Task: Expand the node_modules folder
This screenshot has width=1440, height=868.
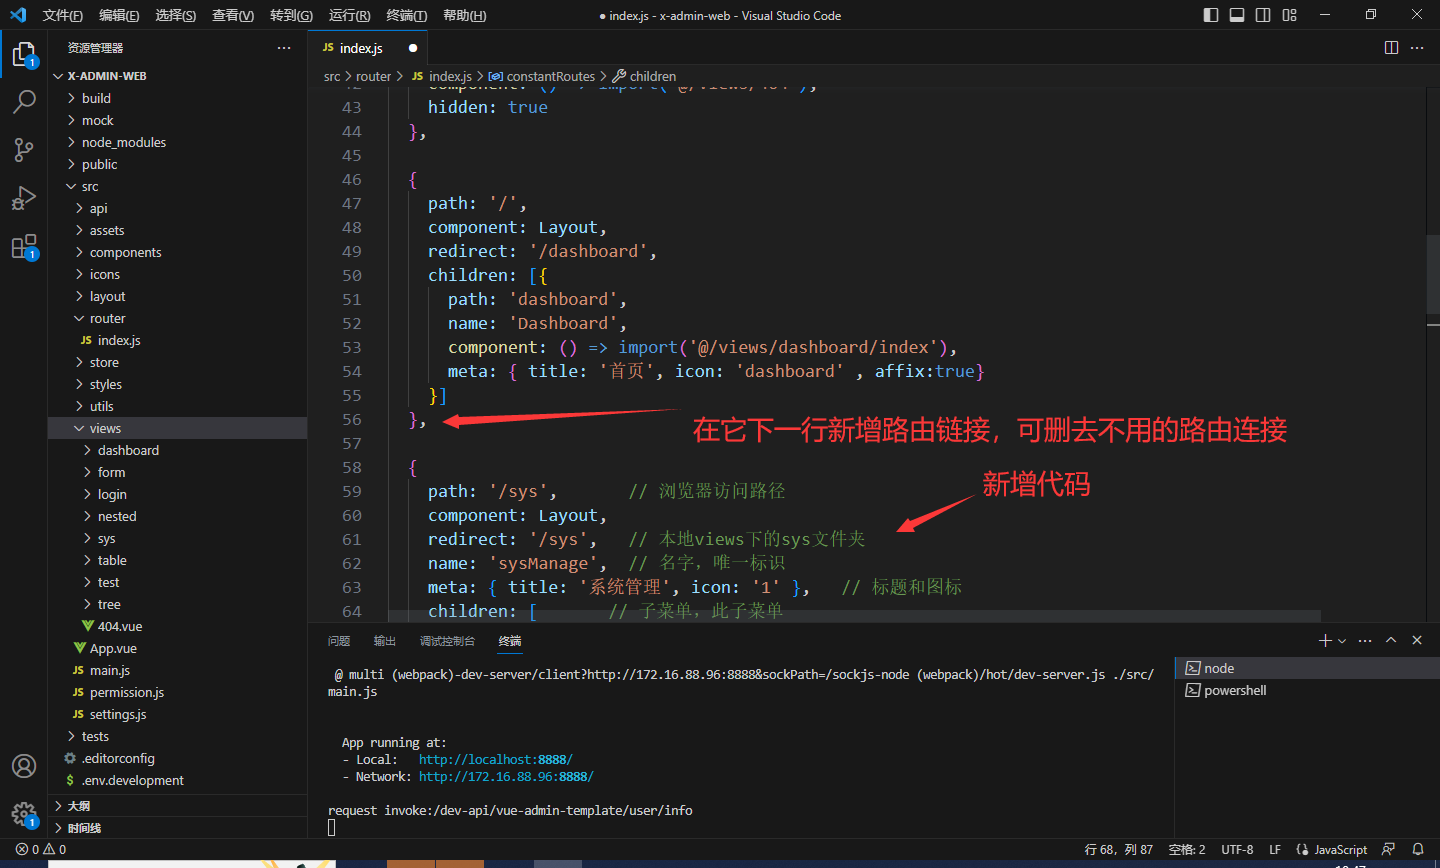Action: click(177, 142)
